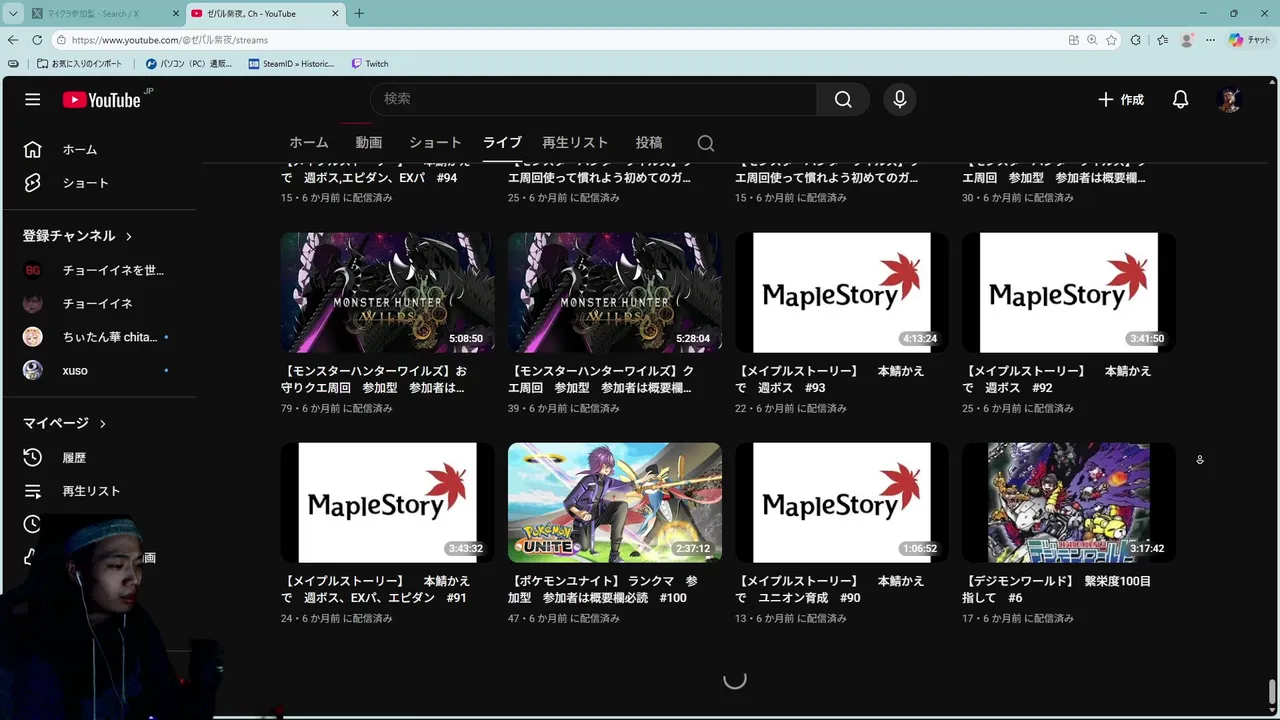Open the YouTube hamburger guide menu
The image size is (1280, 720).
[x=33, y=99]
